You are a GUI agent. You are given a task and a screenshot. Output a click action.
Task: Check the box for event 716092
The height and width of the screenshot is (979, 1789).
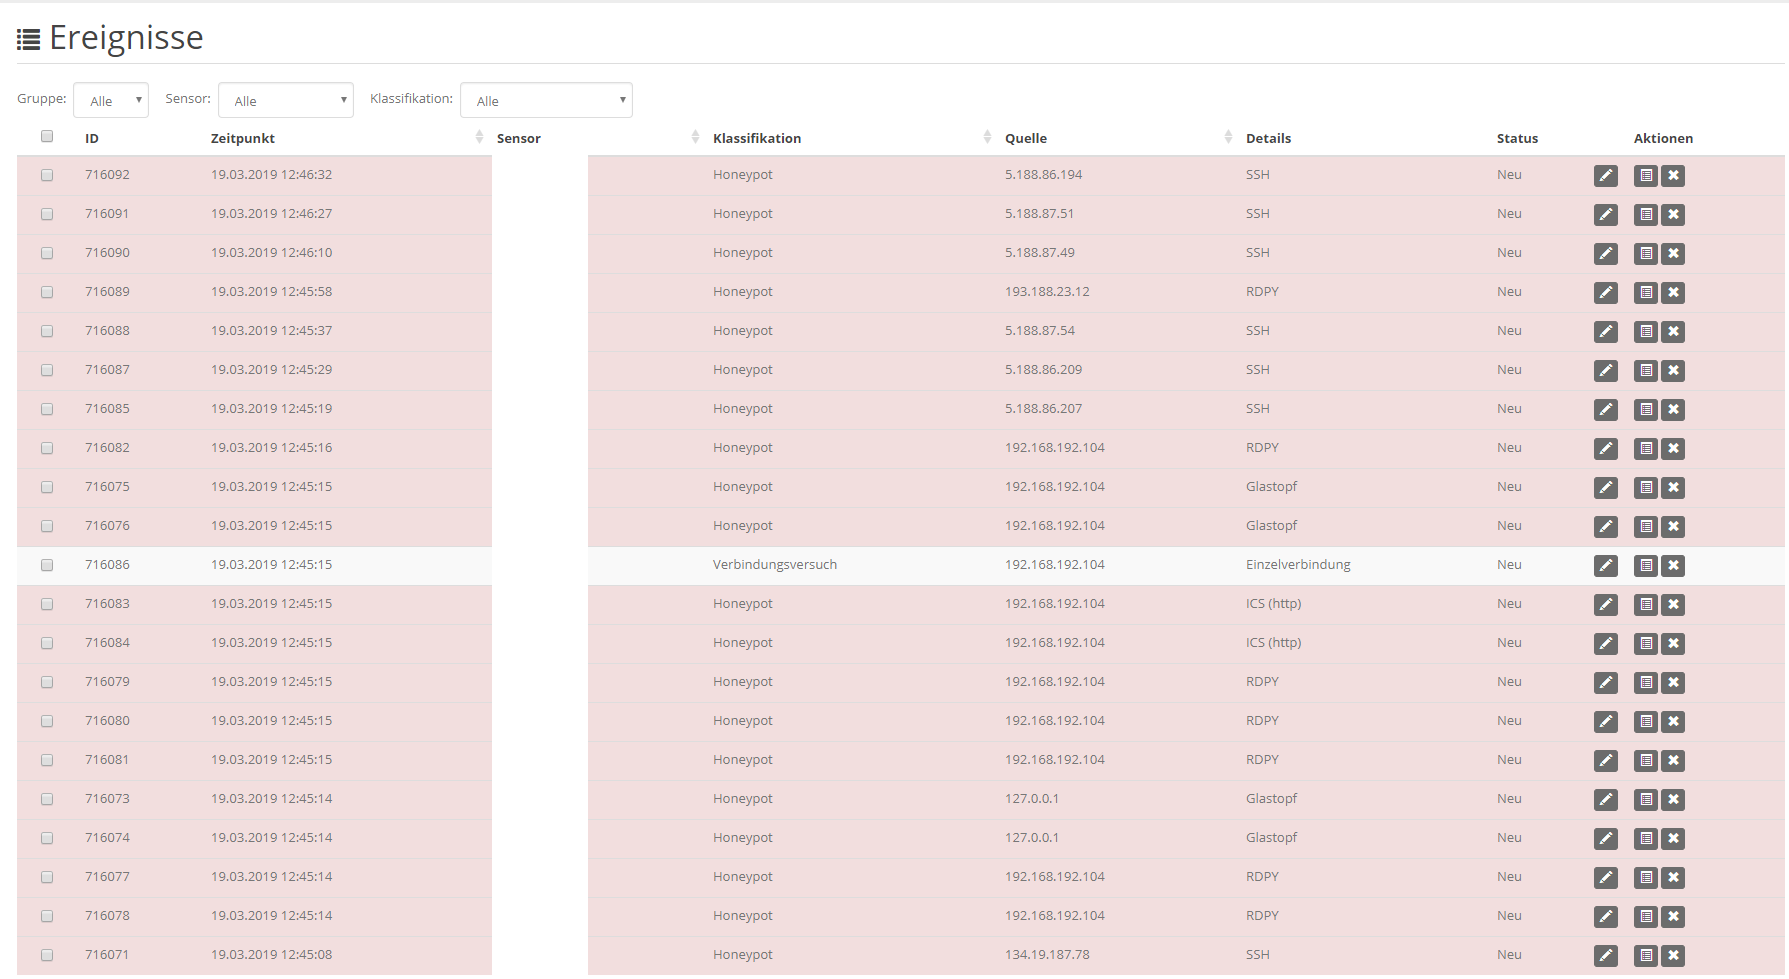pos(47,175)
